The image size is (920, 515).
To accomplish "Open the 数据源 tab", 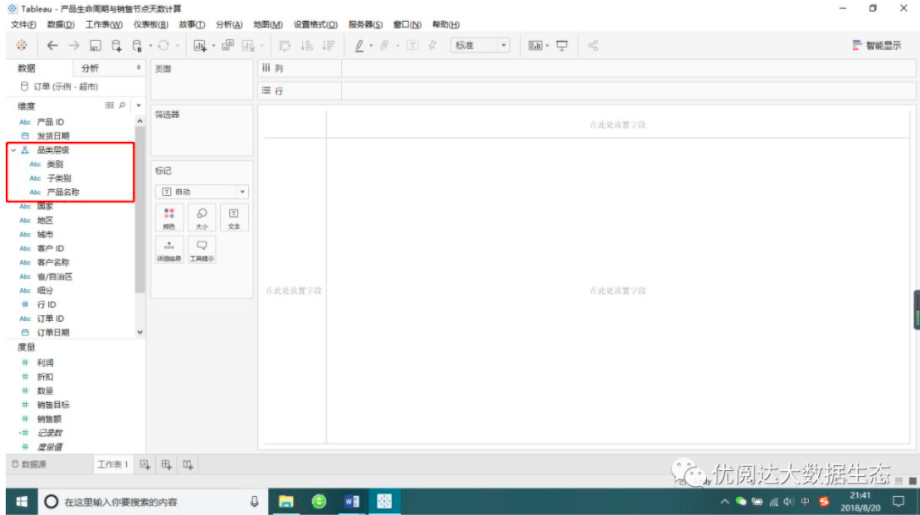I will 29,464.
